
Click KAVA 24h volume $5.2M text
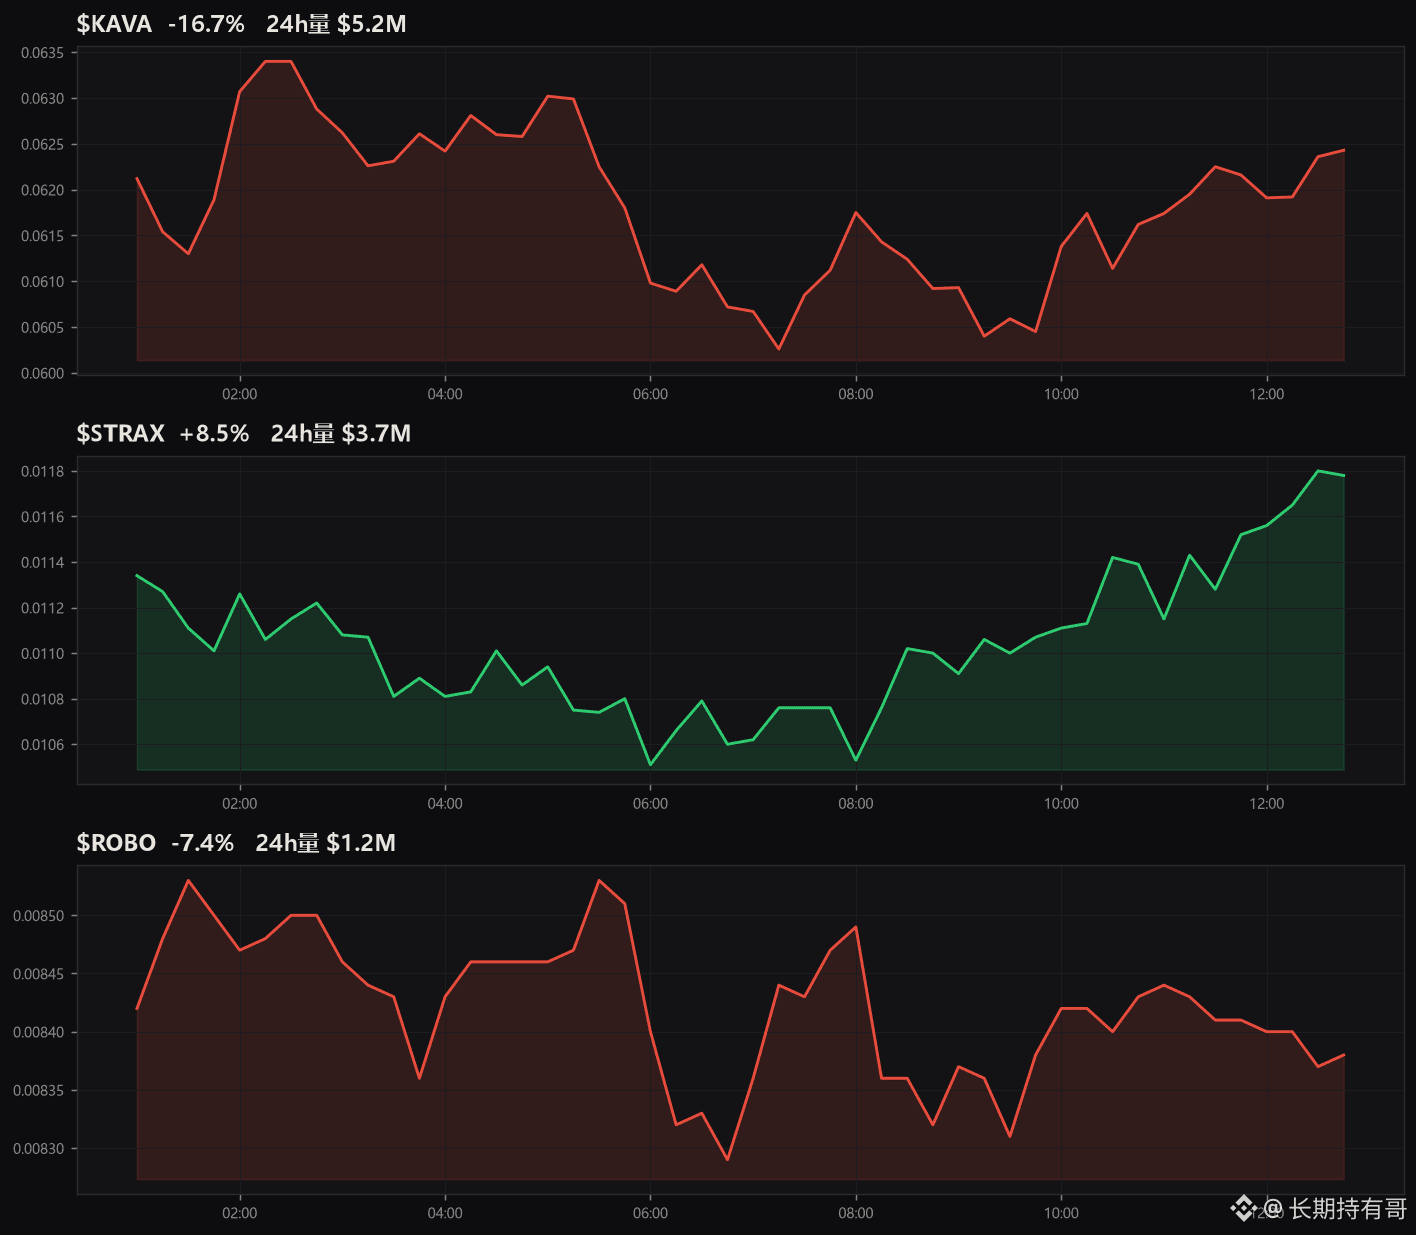coord(336,24)
